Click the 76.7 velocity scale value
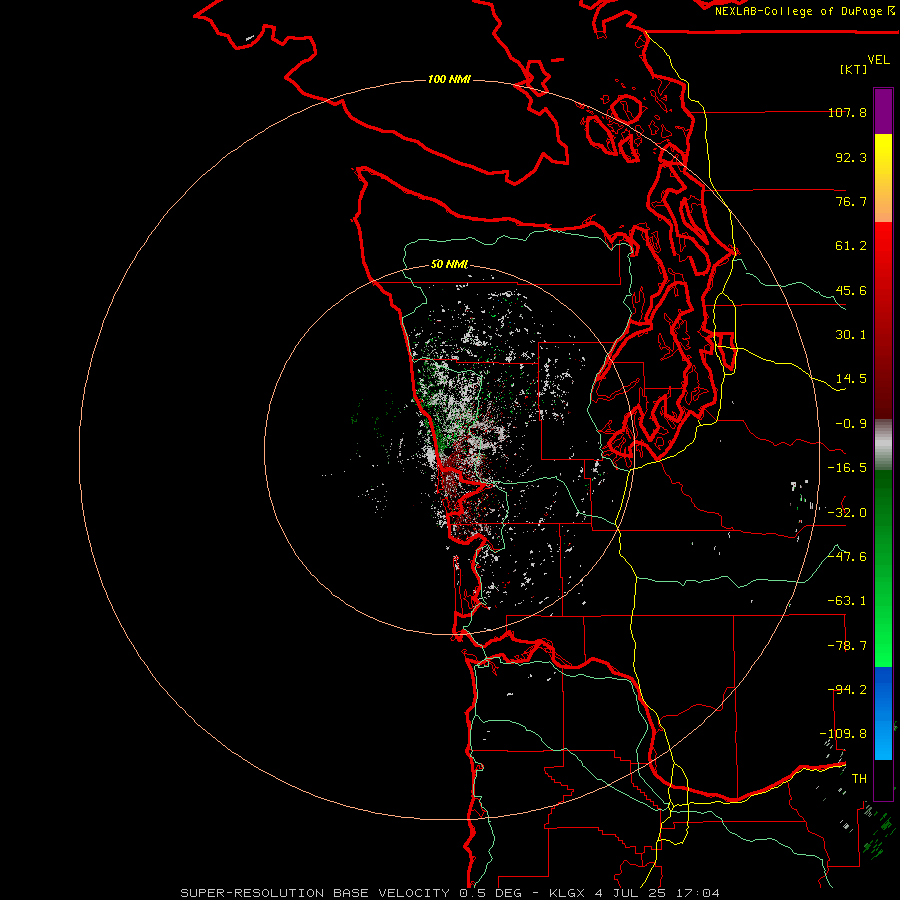 851,201
